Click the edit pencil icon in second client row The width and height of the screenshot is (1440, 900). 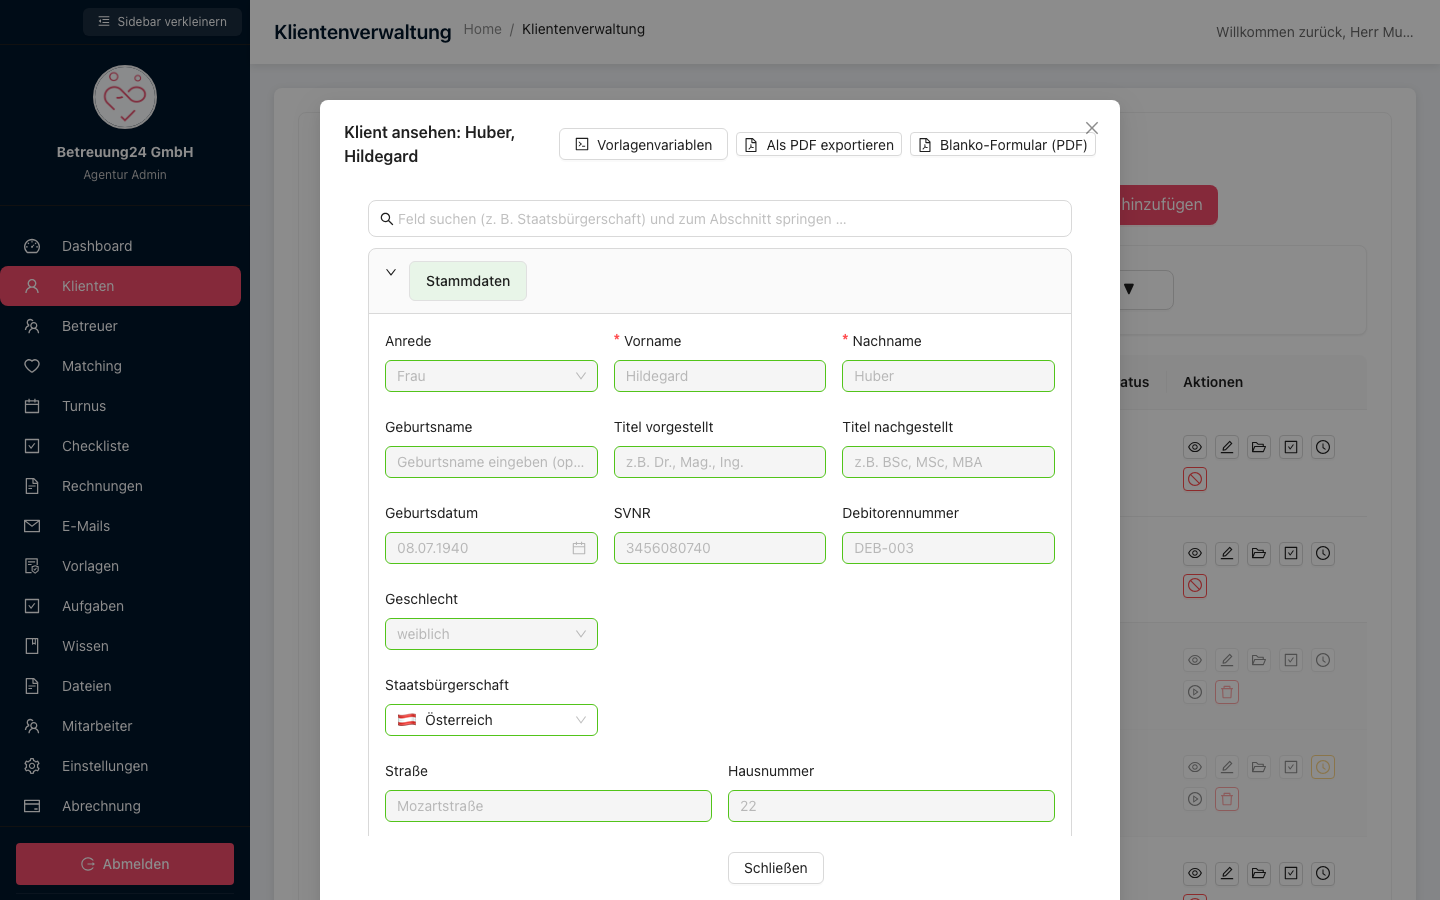pyautogui.click(x=1227, y=553)
